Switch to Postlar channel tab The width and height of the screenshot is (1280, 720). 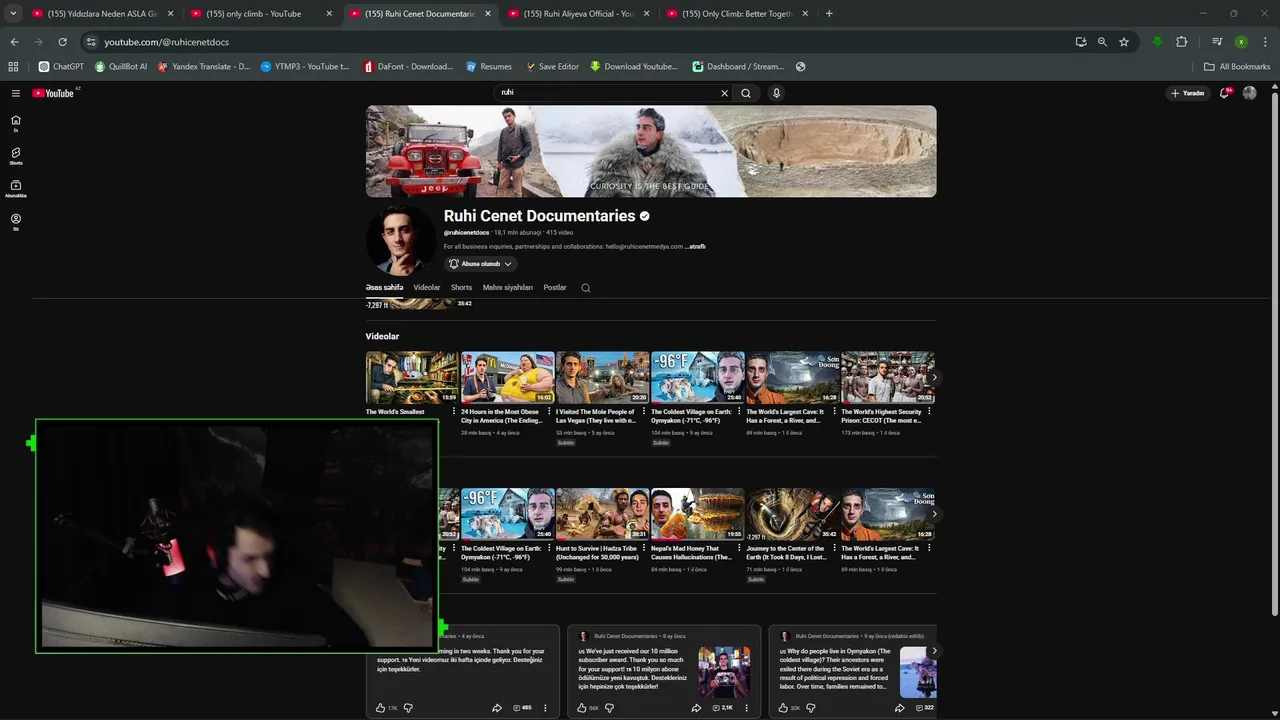click(x=555, y=288)
